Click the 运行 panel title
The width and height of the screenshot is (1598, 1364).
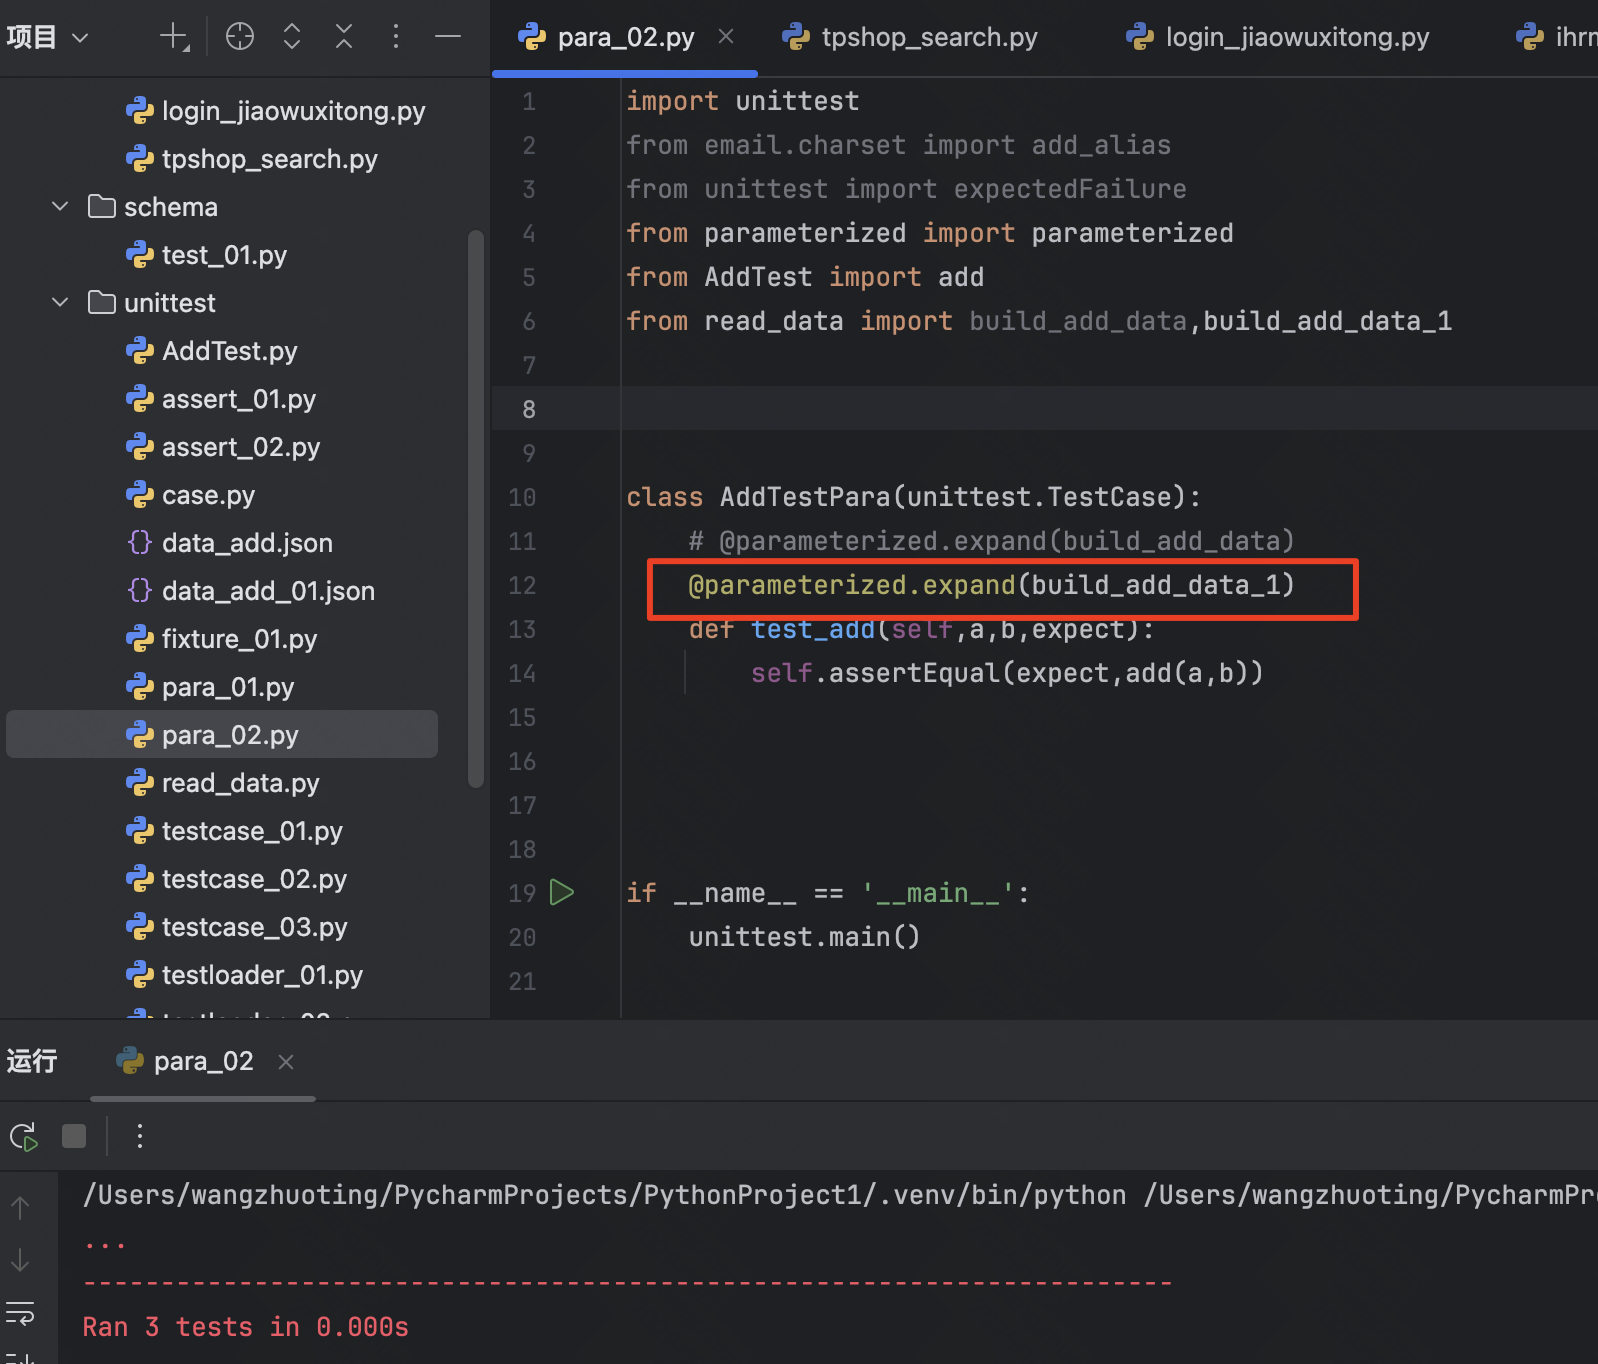coord(32,1061)
